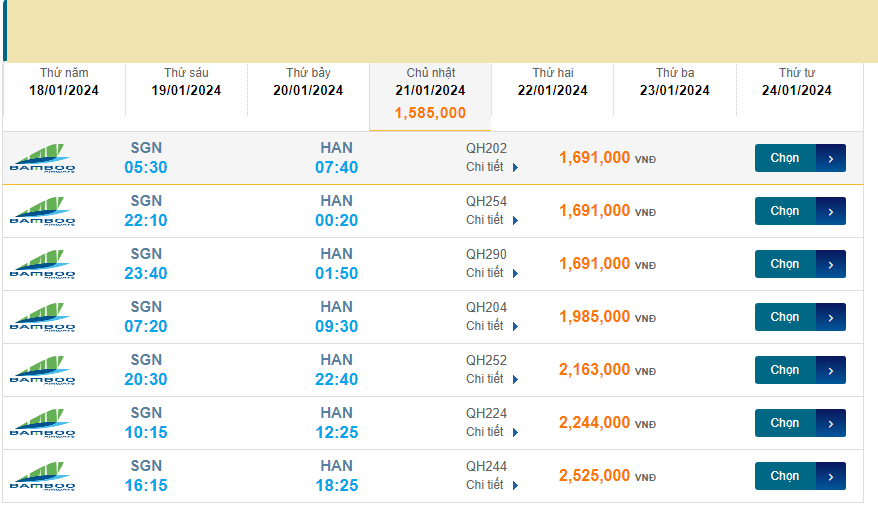Click the 1,985,000 VNĐ price of QH204

595,317
